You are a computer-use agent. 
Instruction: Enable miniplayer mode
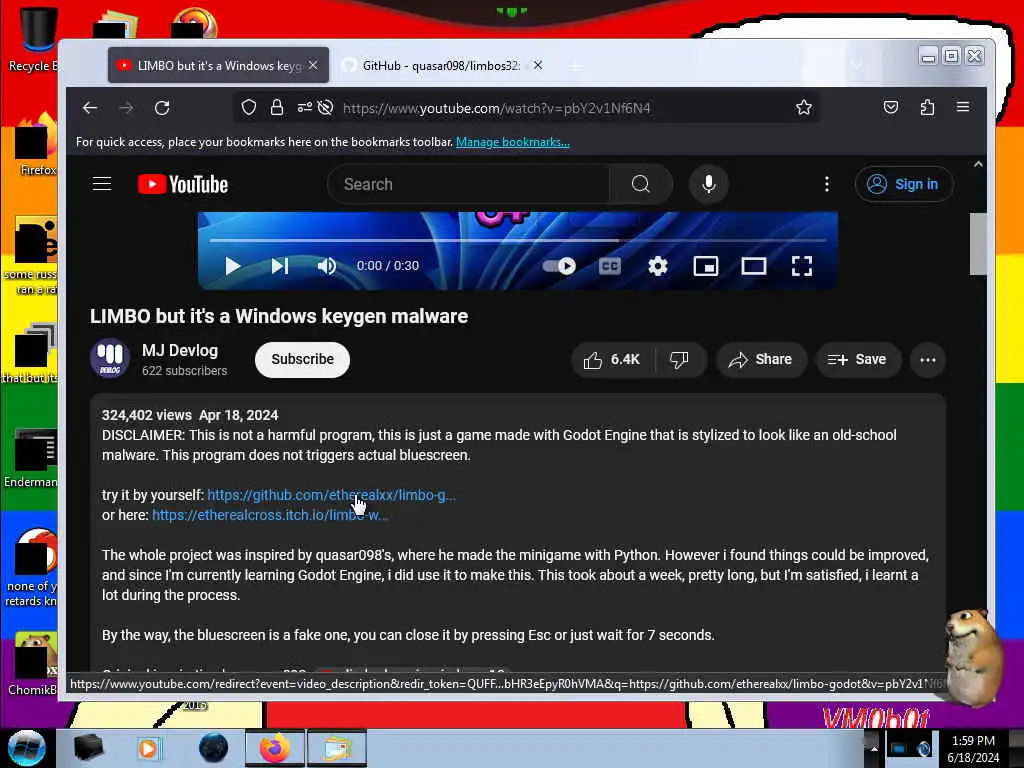pos(706,266)
